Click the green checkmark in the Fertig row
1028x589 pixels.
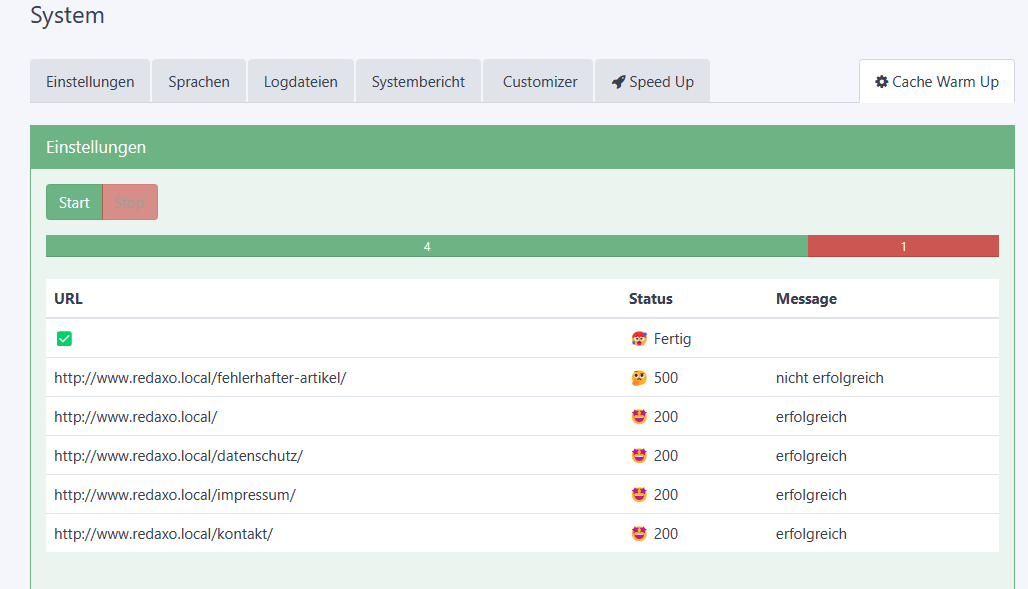(64, 338)
